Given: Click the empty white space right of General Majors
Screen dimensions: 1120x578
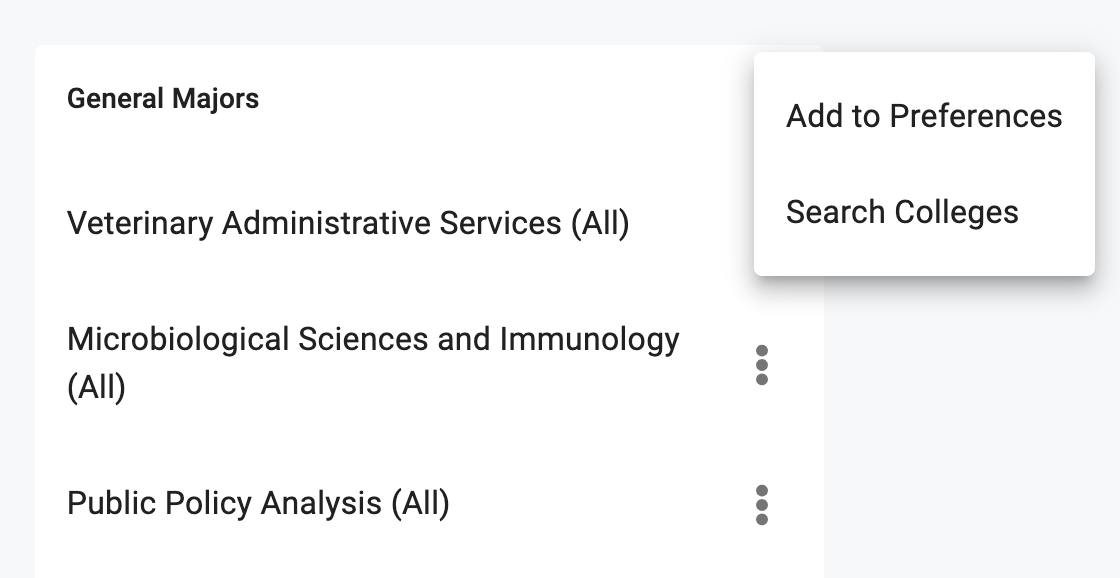Looking at the screenshot, I should tap(500, 99).
